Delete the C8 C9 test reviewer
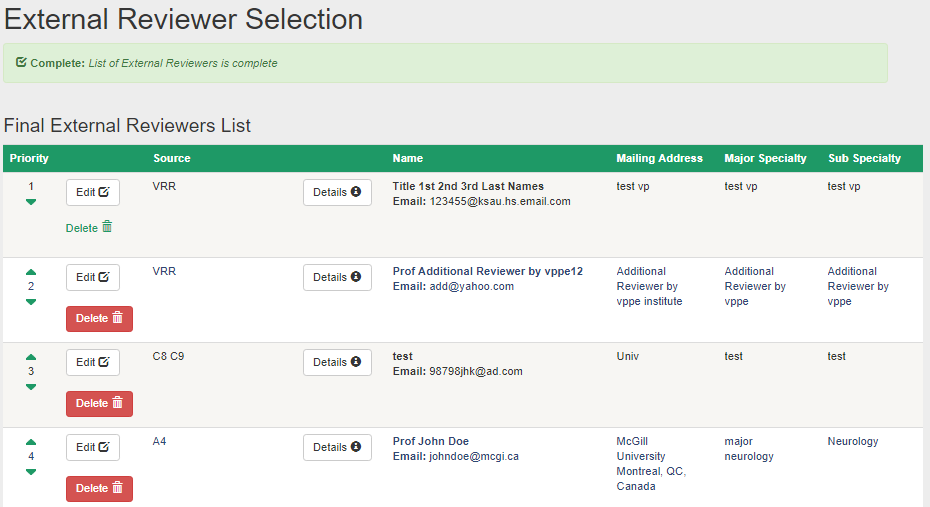Image resolution: width=930 pixels, height=507 pixels. click(99, 403)
